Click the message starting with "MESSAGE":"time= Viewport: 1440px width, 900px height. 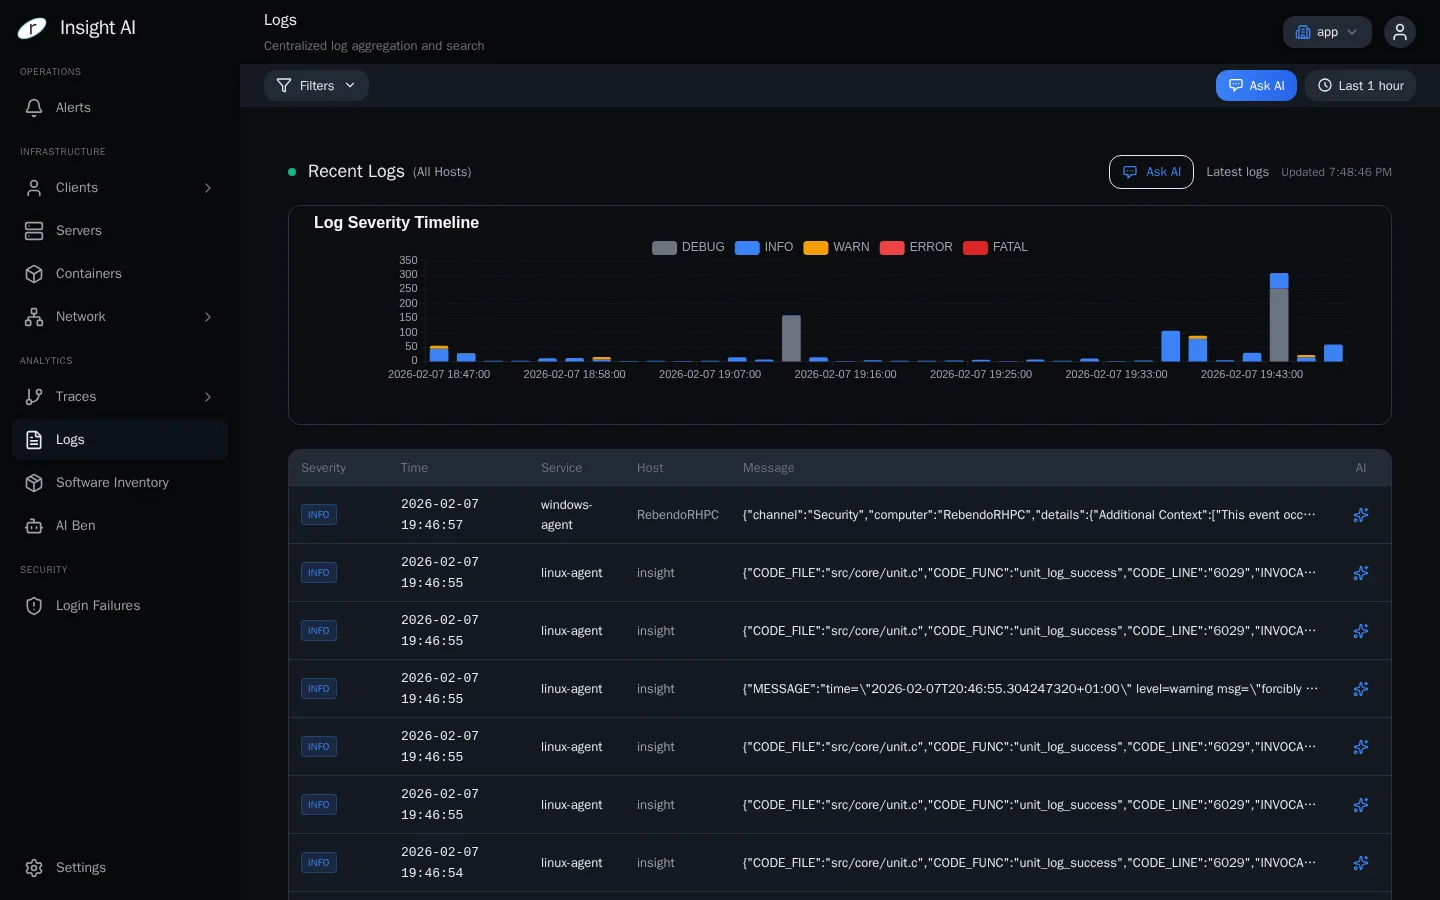(x=1030, y=689)
